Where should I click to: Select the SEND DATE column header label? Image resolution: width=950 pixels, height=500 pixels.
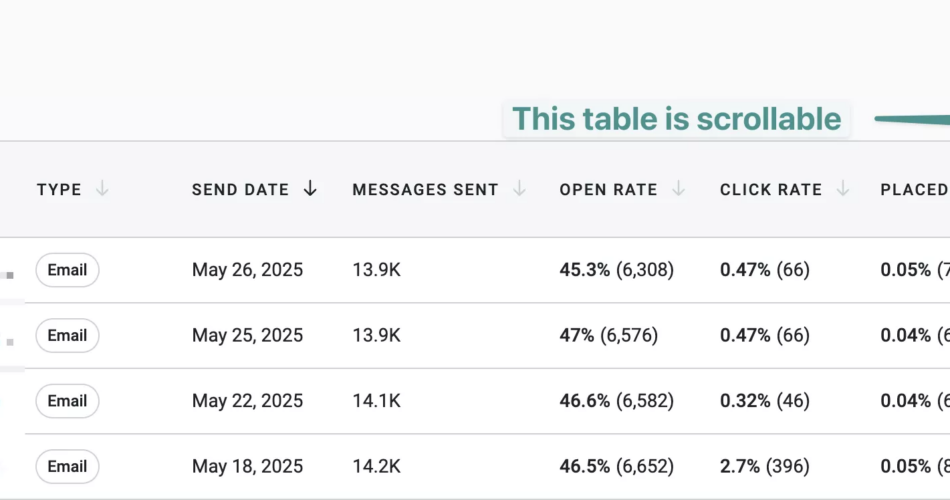[240, 190]
